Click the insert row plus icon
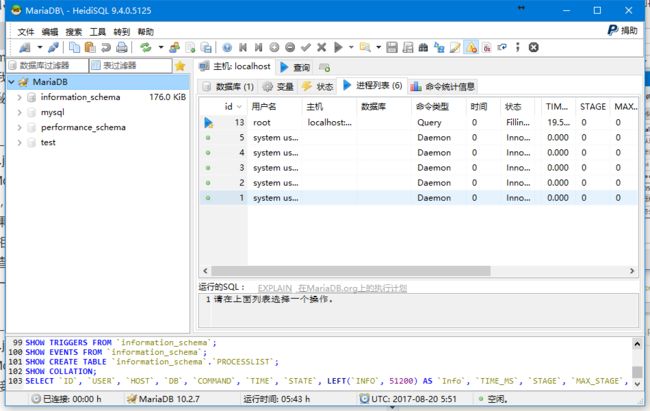650x411 pixels. (x=274, y=47)
